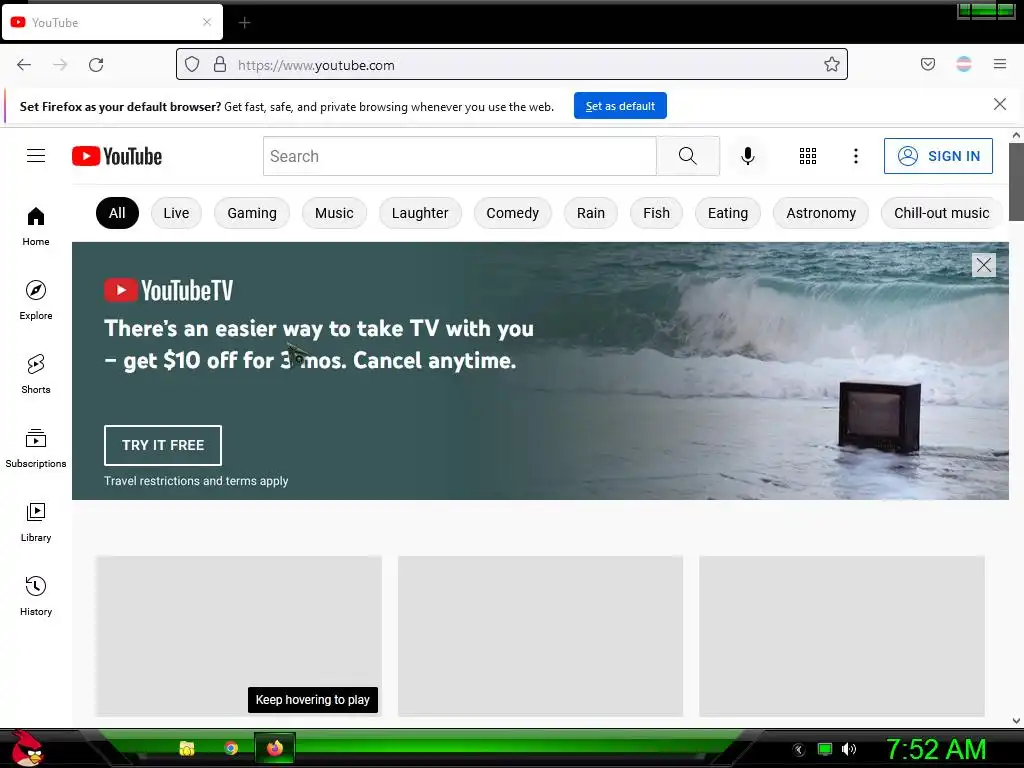Click the URL address bar

click(x=512, y=64)
